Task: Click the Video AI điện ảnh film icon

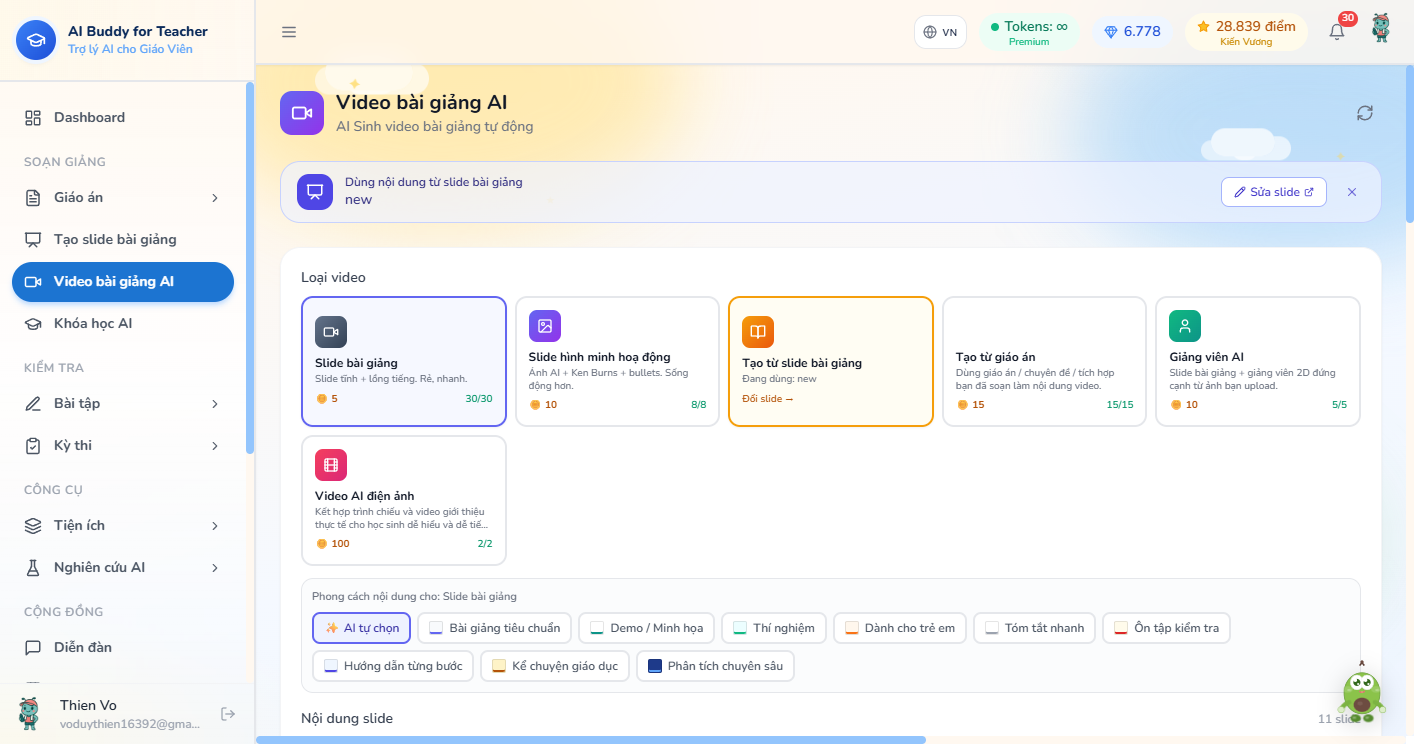Action: (331, 465)
